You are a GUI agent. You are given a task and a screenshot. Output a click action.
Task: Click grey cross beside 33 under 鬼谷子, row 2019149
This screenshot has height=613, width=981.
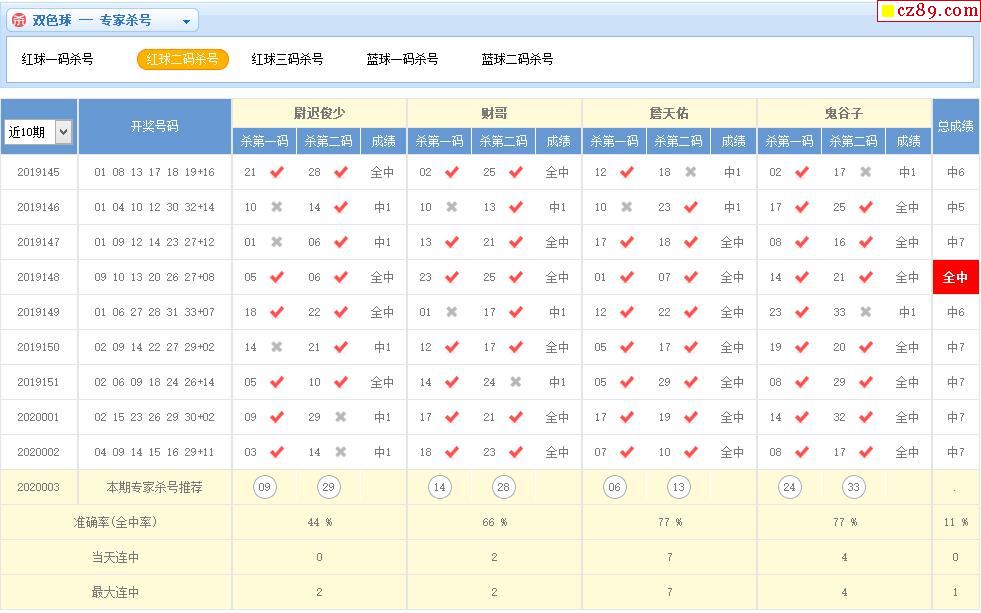tap(865, 312)
